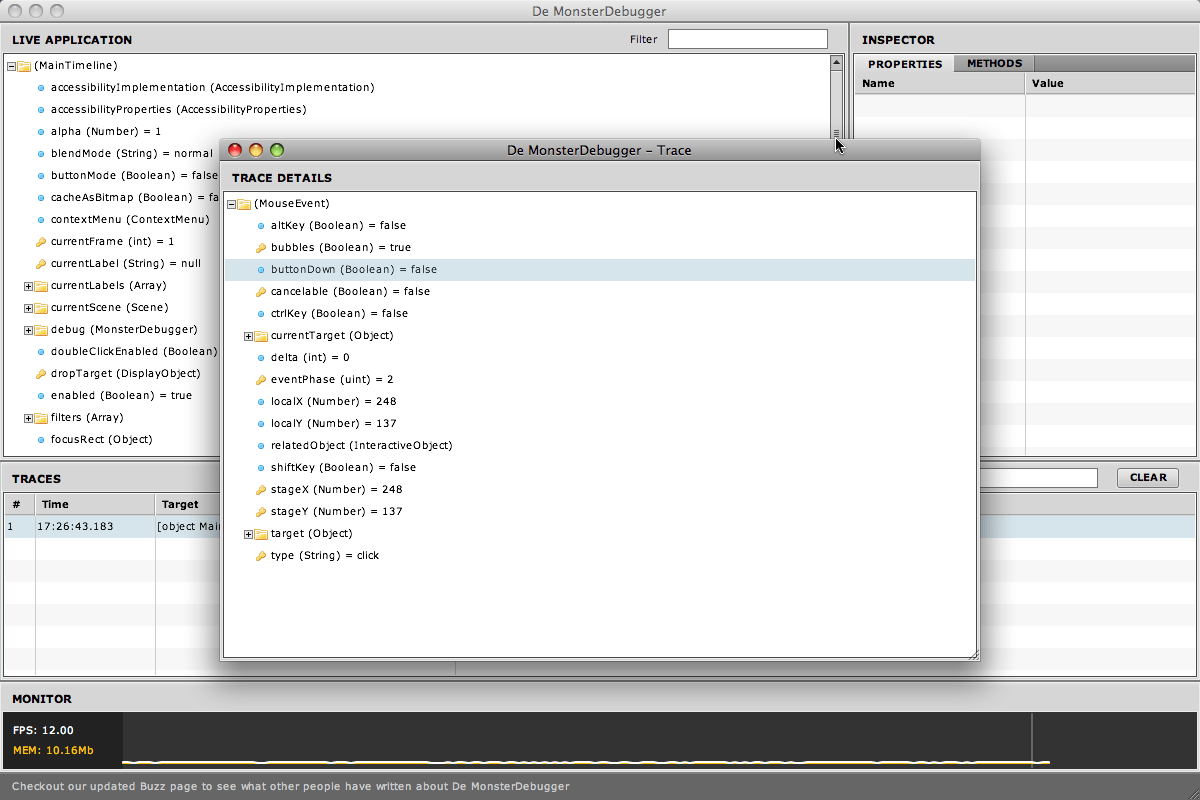Image resolution: width=1200 pixels, height=800 pixels.
Task: Click the Trace window resize grip corner
Action: 973,653
